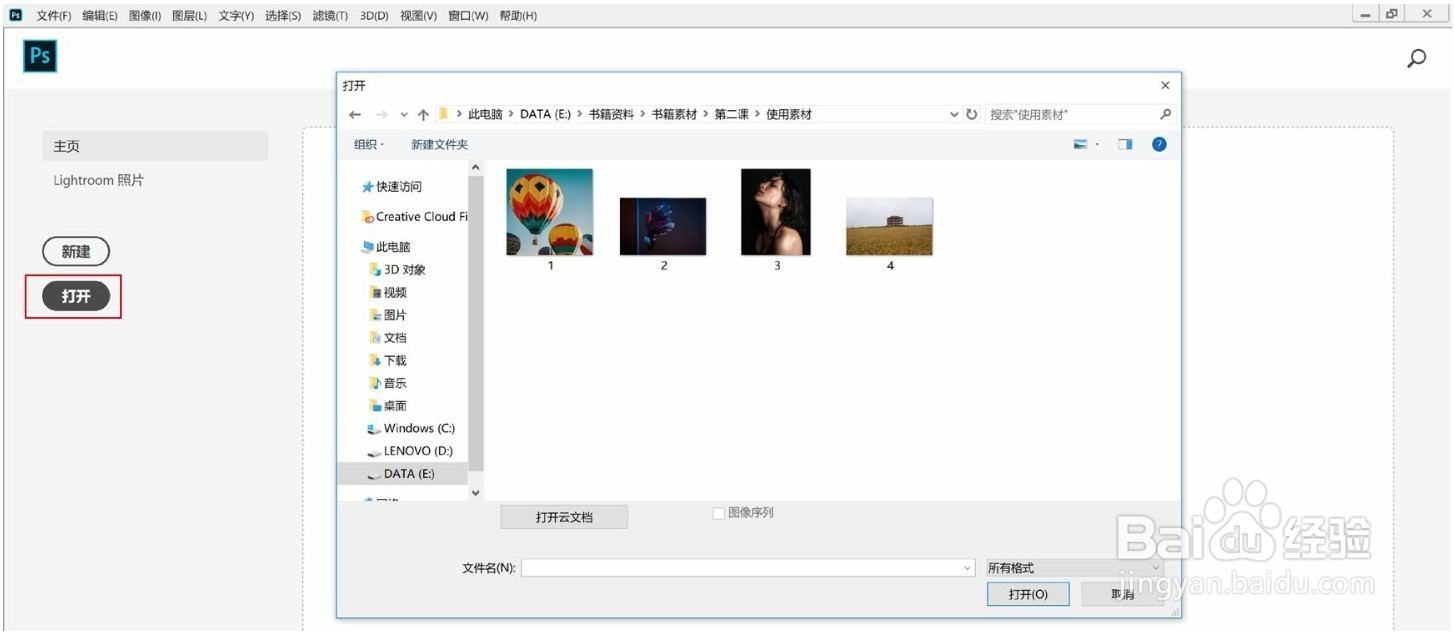The image size is (1454, 633).
Task: Open the 3D(D) menu
Action: (x=374, y=16)
